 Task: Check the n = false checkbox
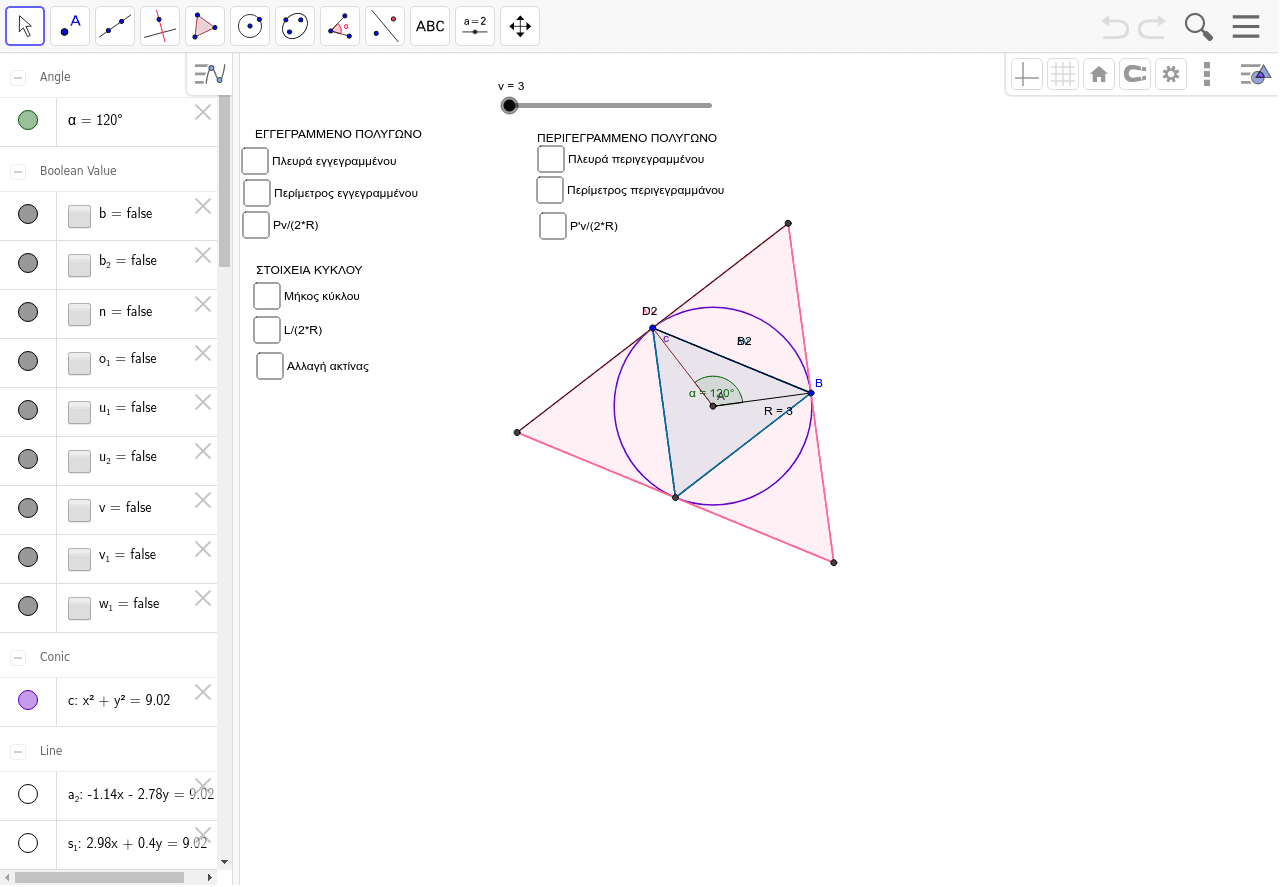pyautogui.click(x=80, y=314)
